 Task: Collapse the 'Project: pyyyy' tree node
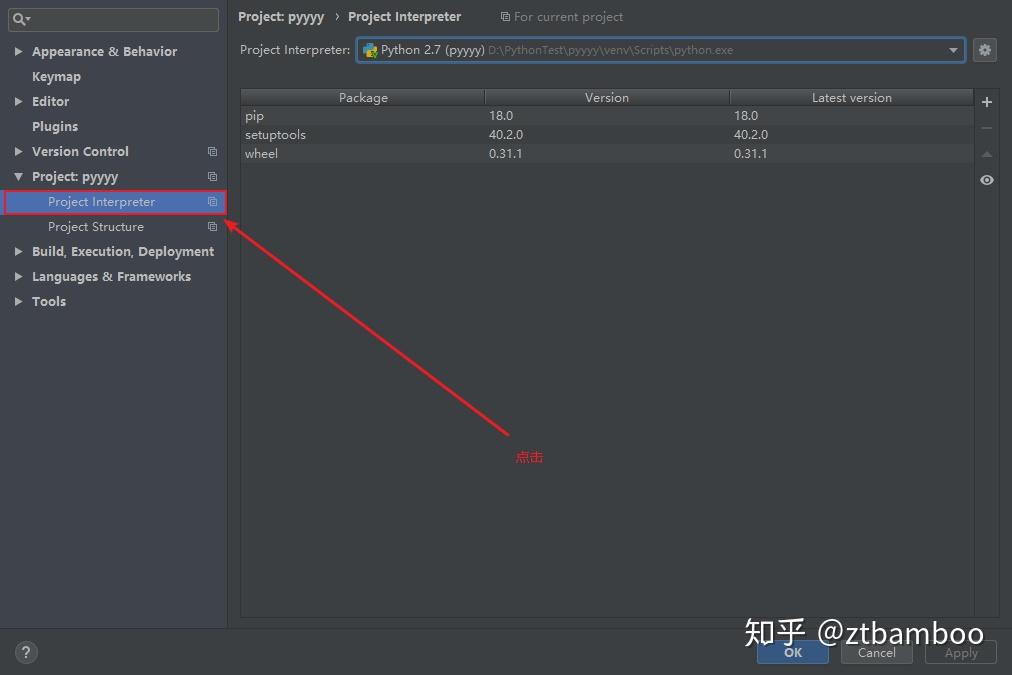[x=18, y=176]
